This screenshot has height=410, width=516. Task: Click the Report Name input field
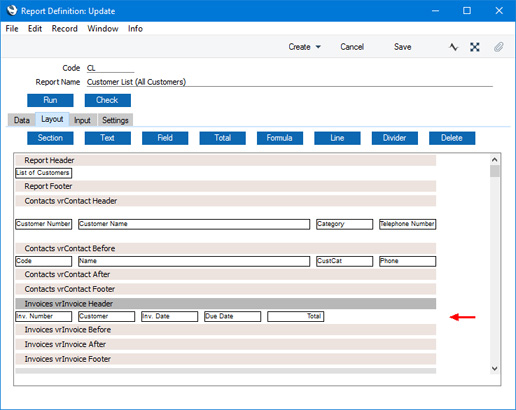(289, 82)
